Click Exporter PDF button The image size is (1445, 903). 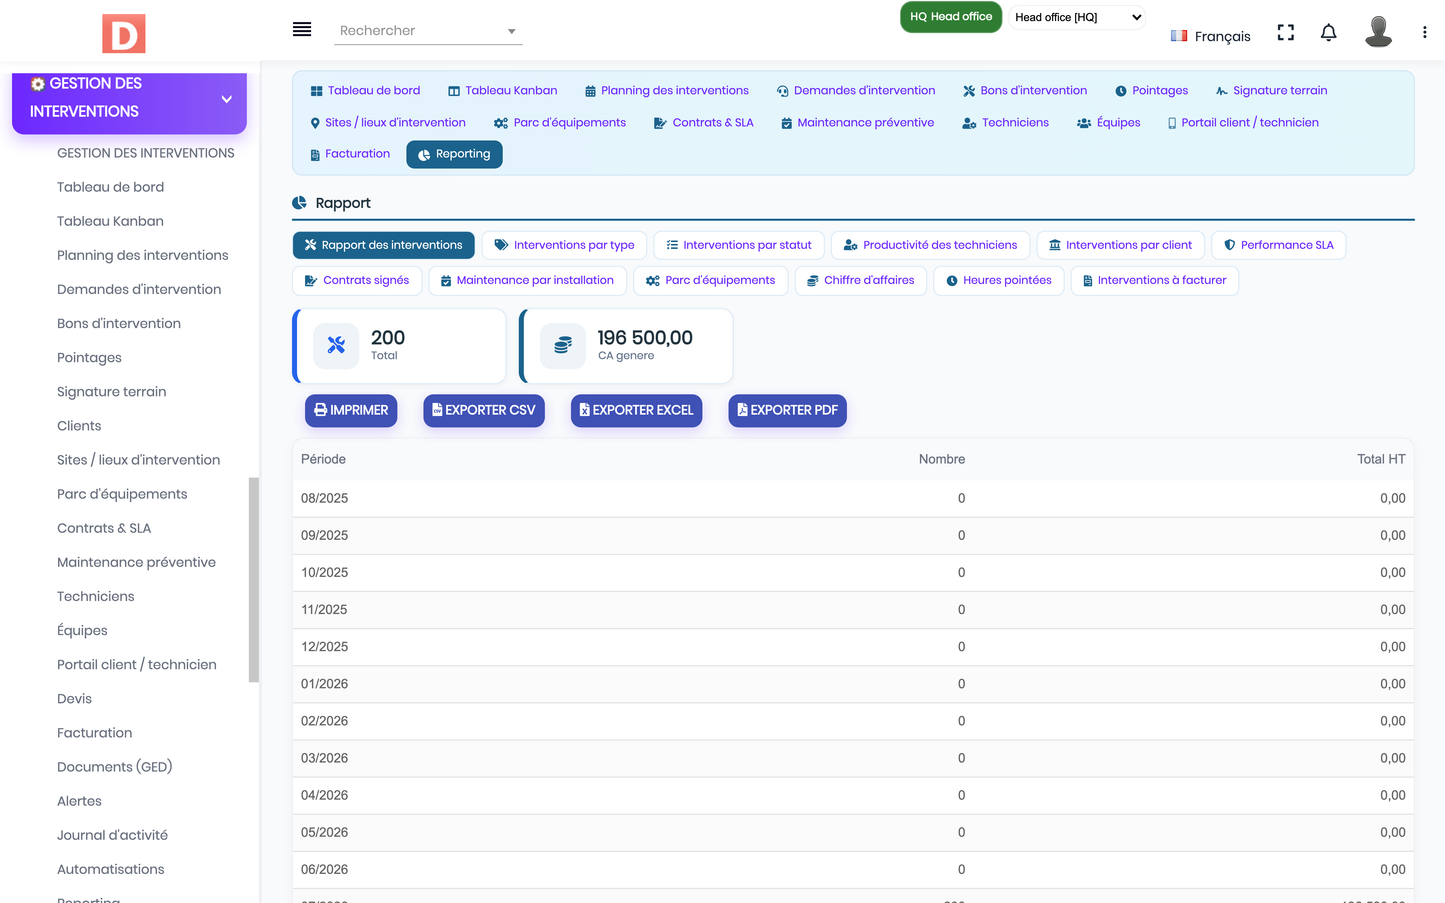(787, 411)
